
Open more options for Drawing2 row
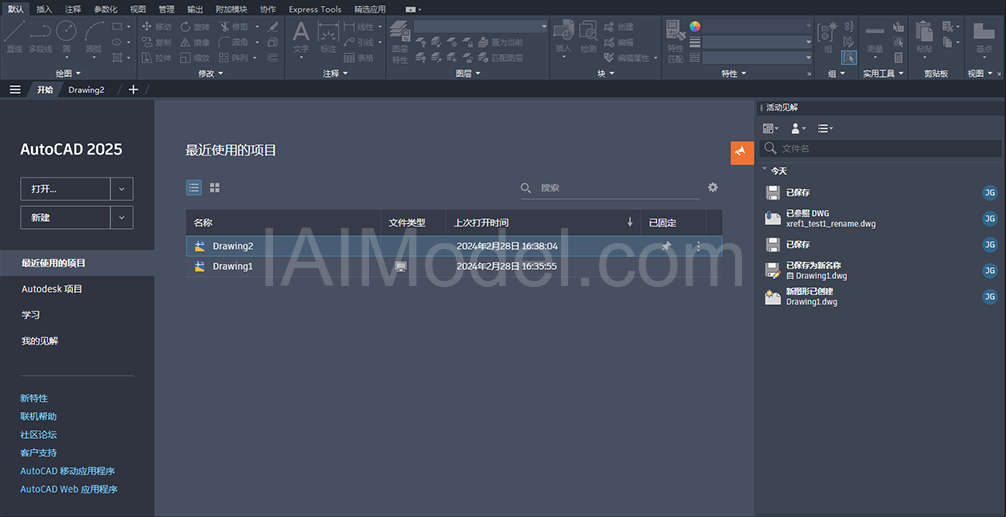(x=698, y=246)
